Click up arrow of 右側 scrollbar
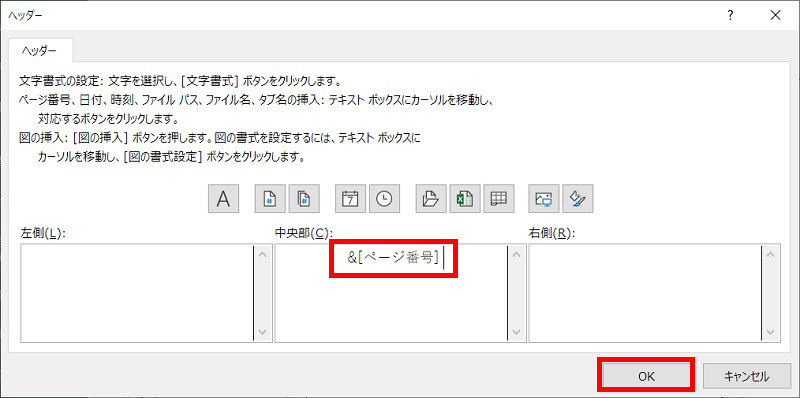Image resolution: width=800 pixels, height=398 pixels. tap(770, 254)
